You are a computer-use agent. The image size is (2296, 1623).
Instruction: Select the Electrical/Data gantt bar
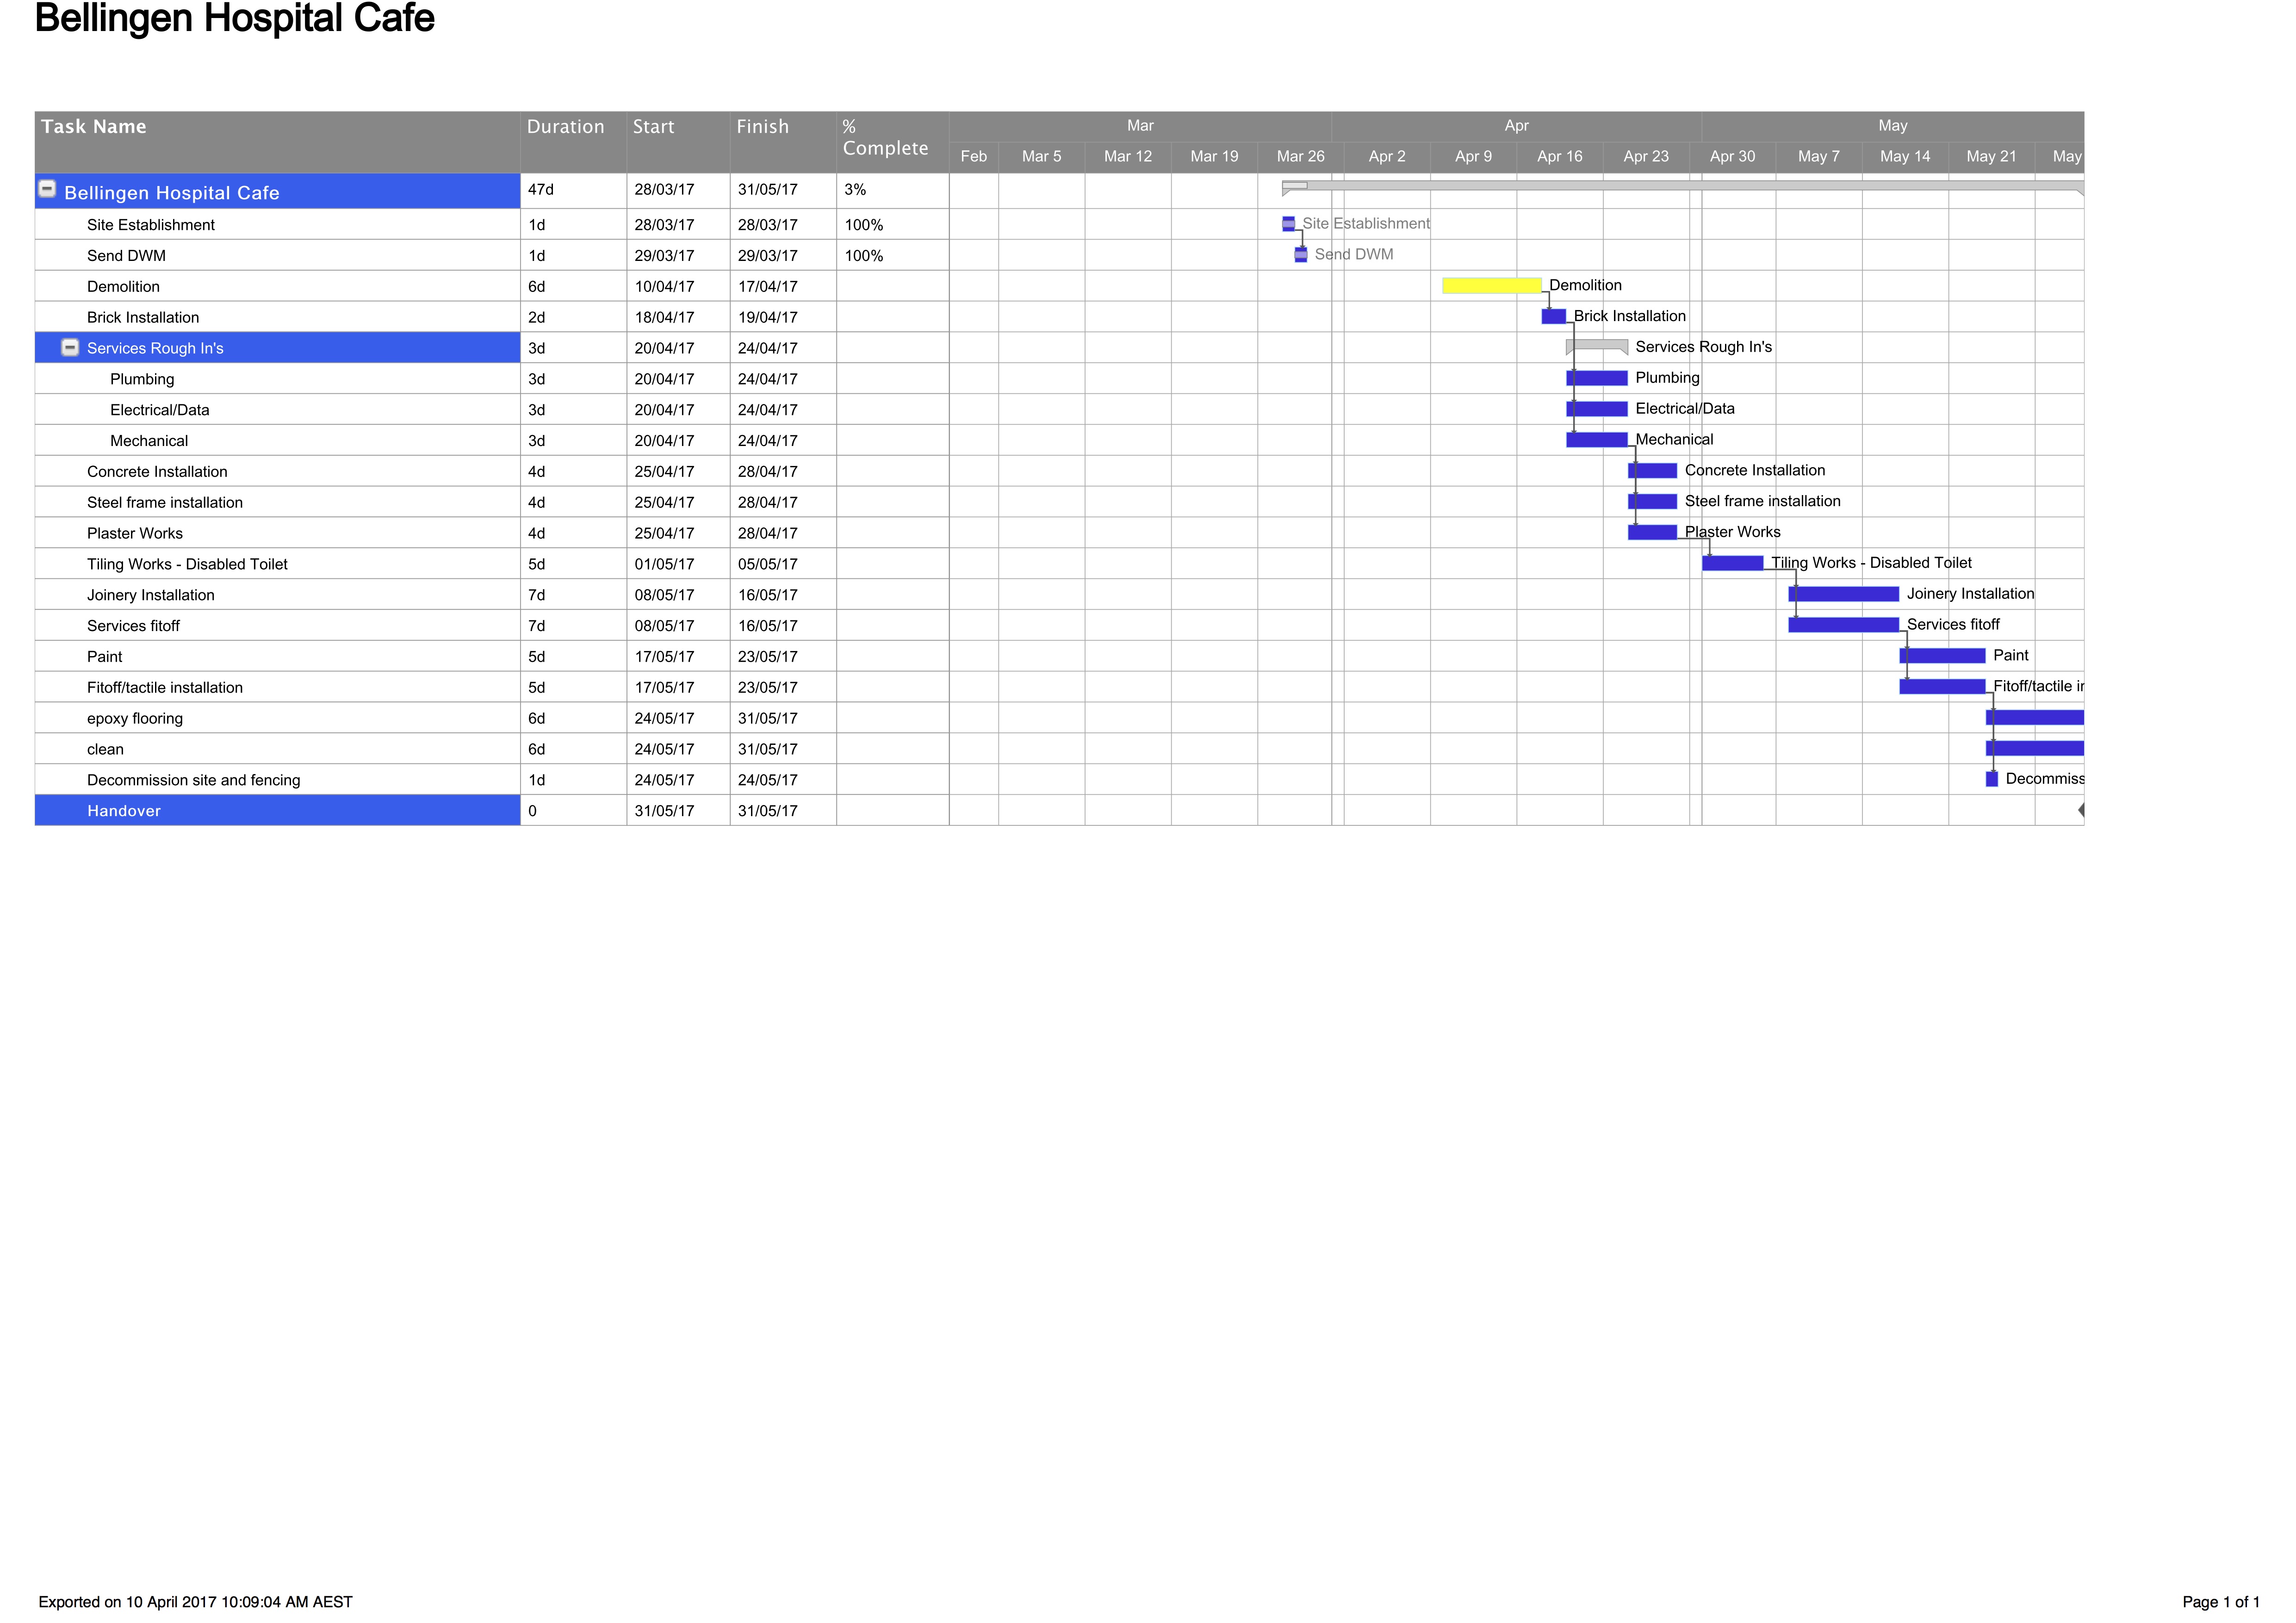(x=1597, y=409)
